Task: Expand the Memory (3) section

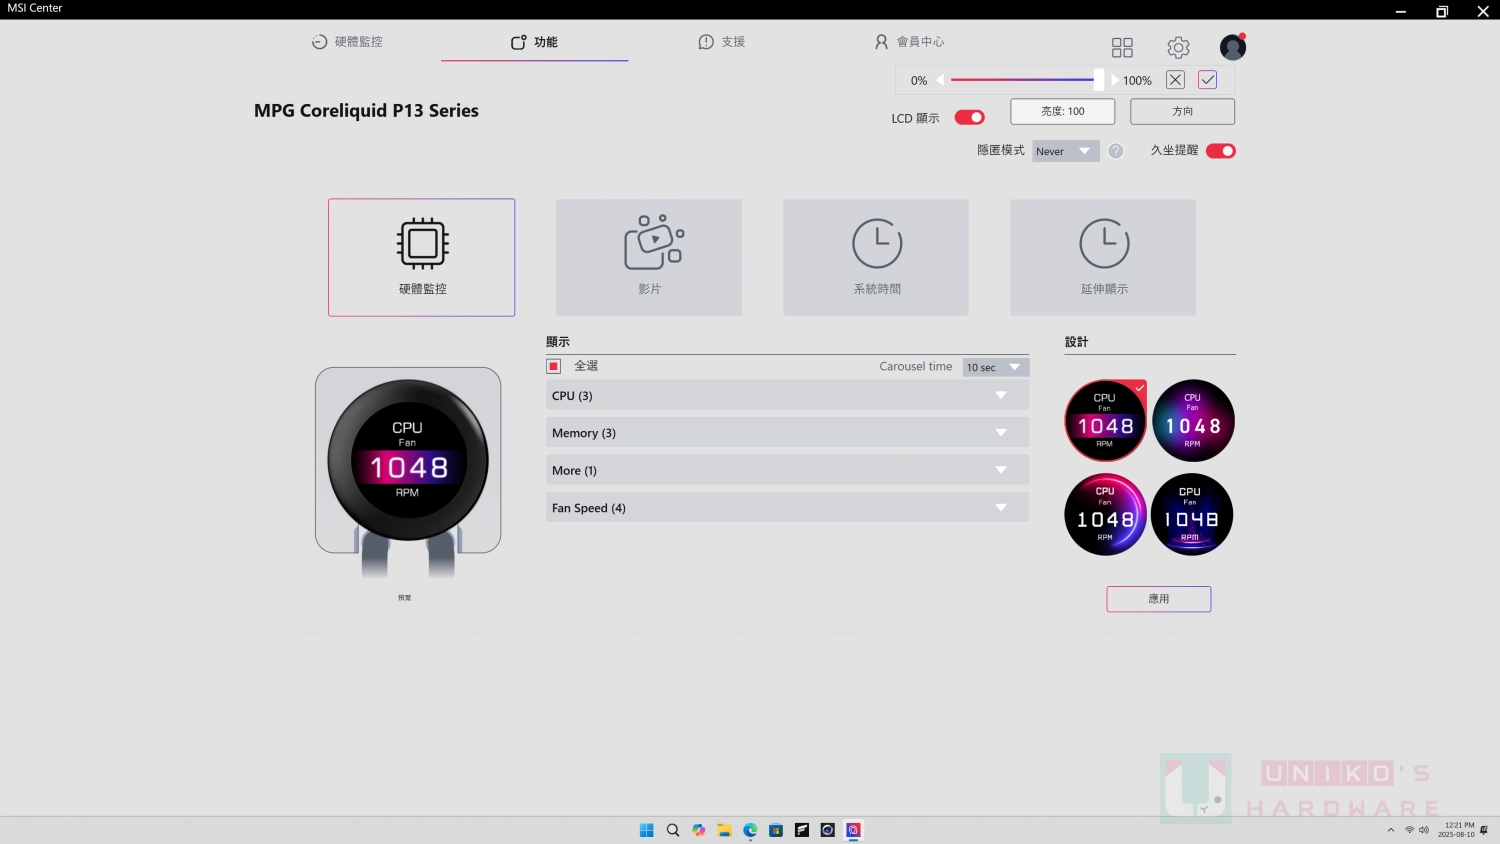Action: (x=787, y=432)
